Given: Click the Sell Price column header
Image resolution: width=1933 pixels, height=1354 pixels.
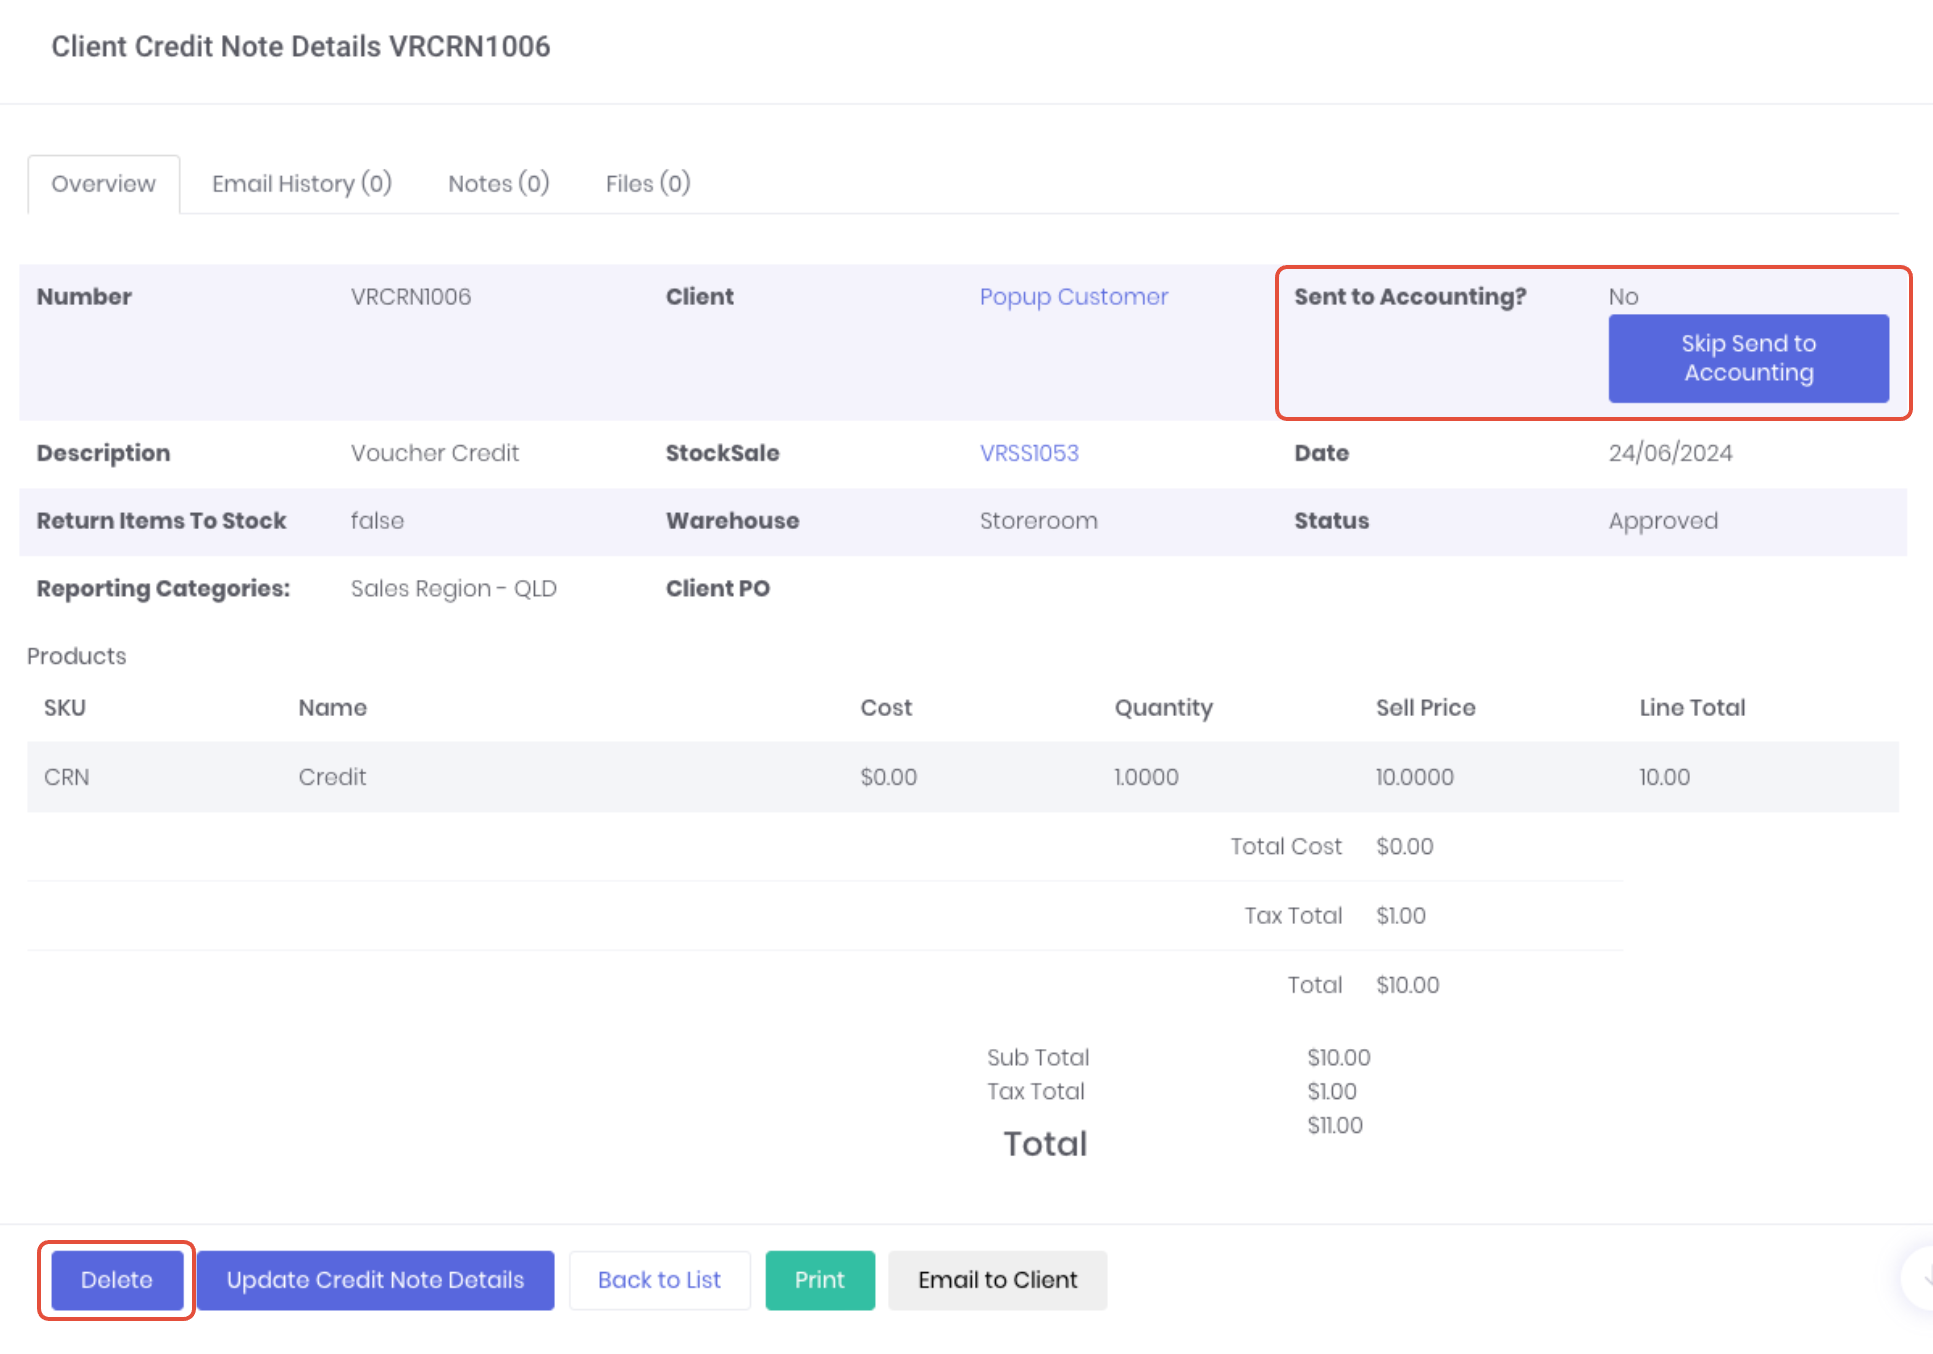Looking at the screenshot, I should [1425, 708].
